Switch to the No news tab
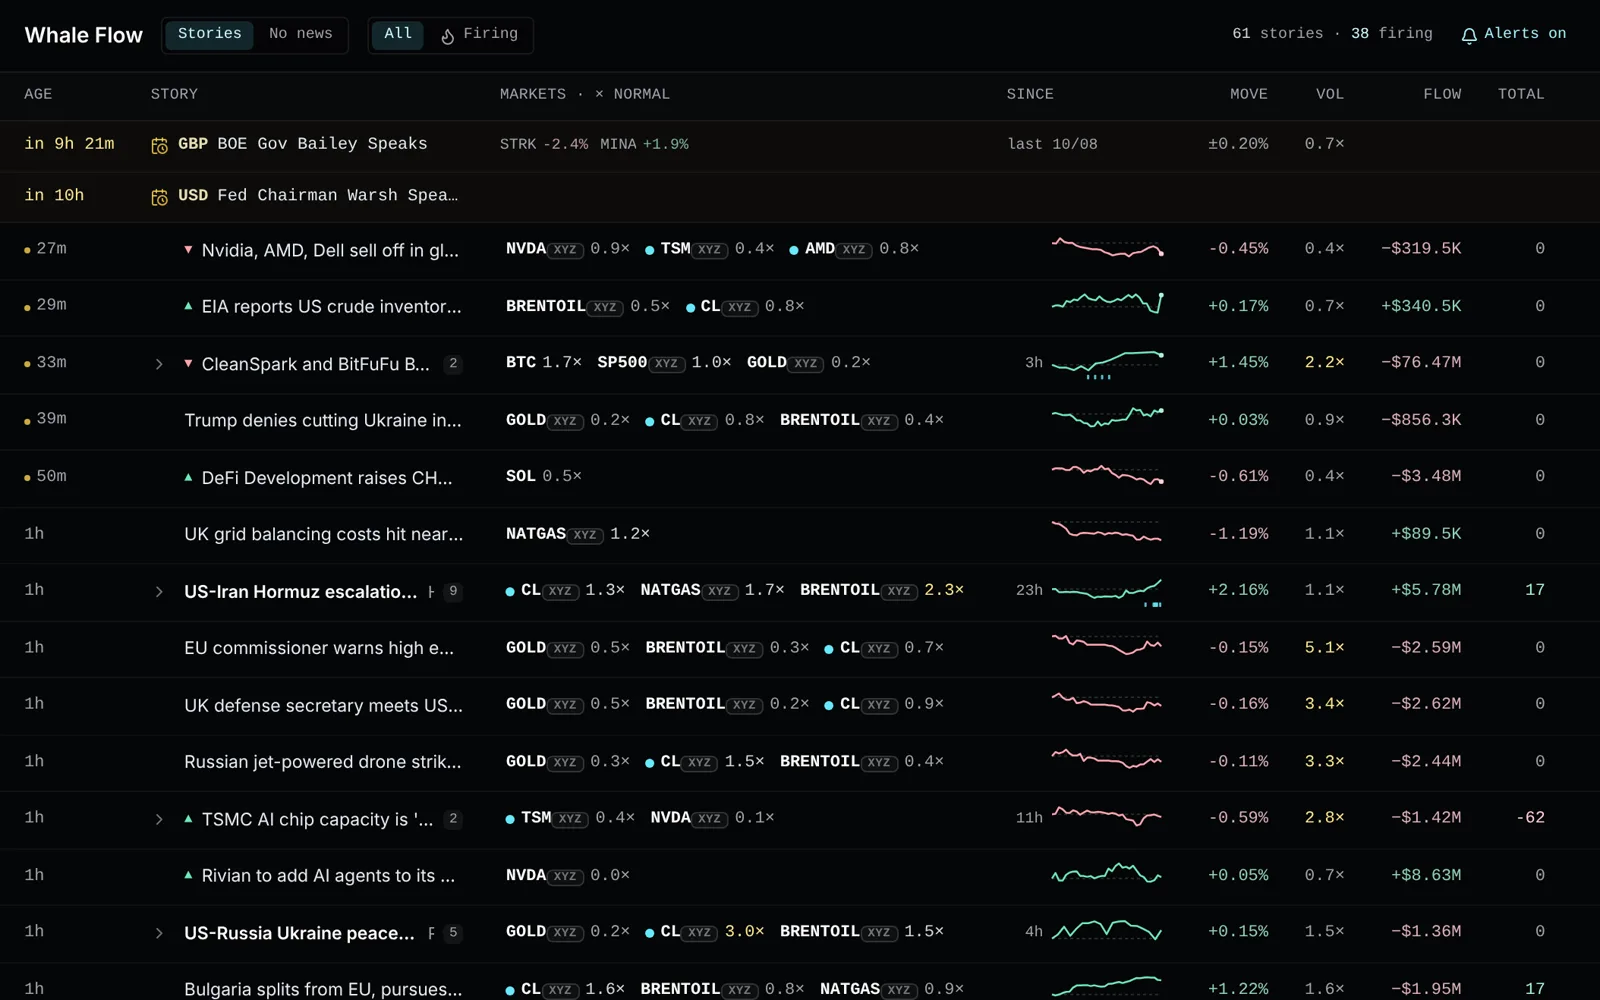The height and width of the screenshot is (1000, 1600). coord(300,34)
